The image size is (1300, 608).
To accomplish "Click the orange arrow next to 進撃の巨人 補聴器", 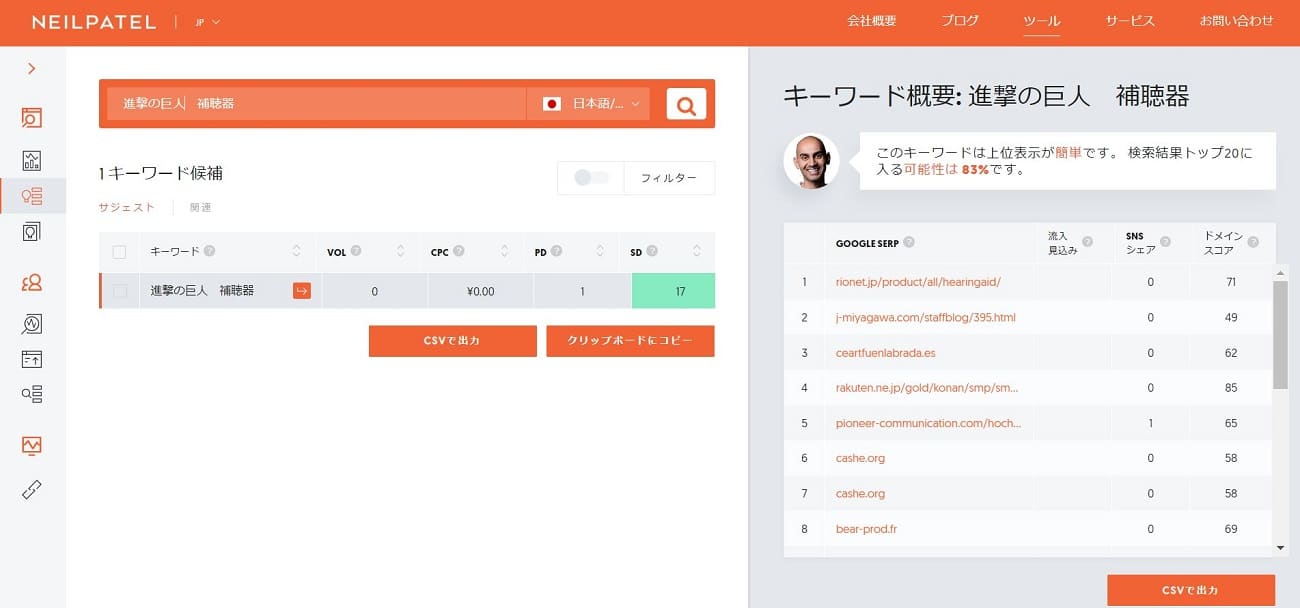I will [302, 291].
